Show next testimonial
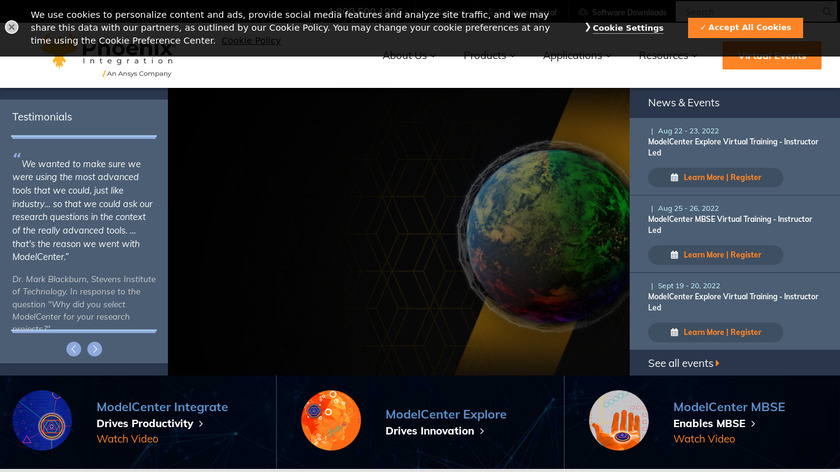Image resolution: width=840 pixels, height=472 pixels. (95, 349)
